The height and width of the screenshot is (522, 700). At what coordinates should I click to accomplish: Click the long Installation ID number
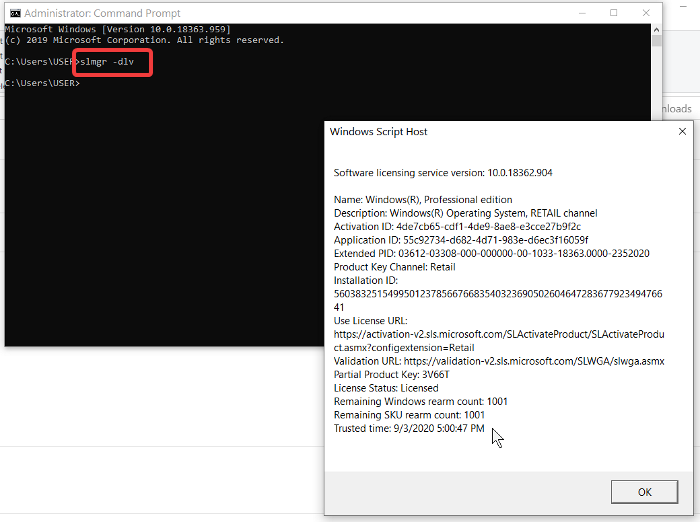[498, 301]
